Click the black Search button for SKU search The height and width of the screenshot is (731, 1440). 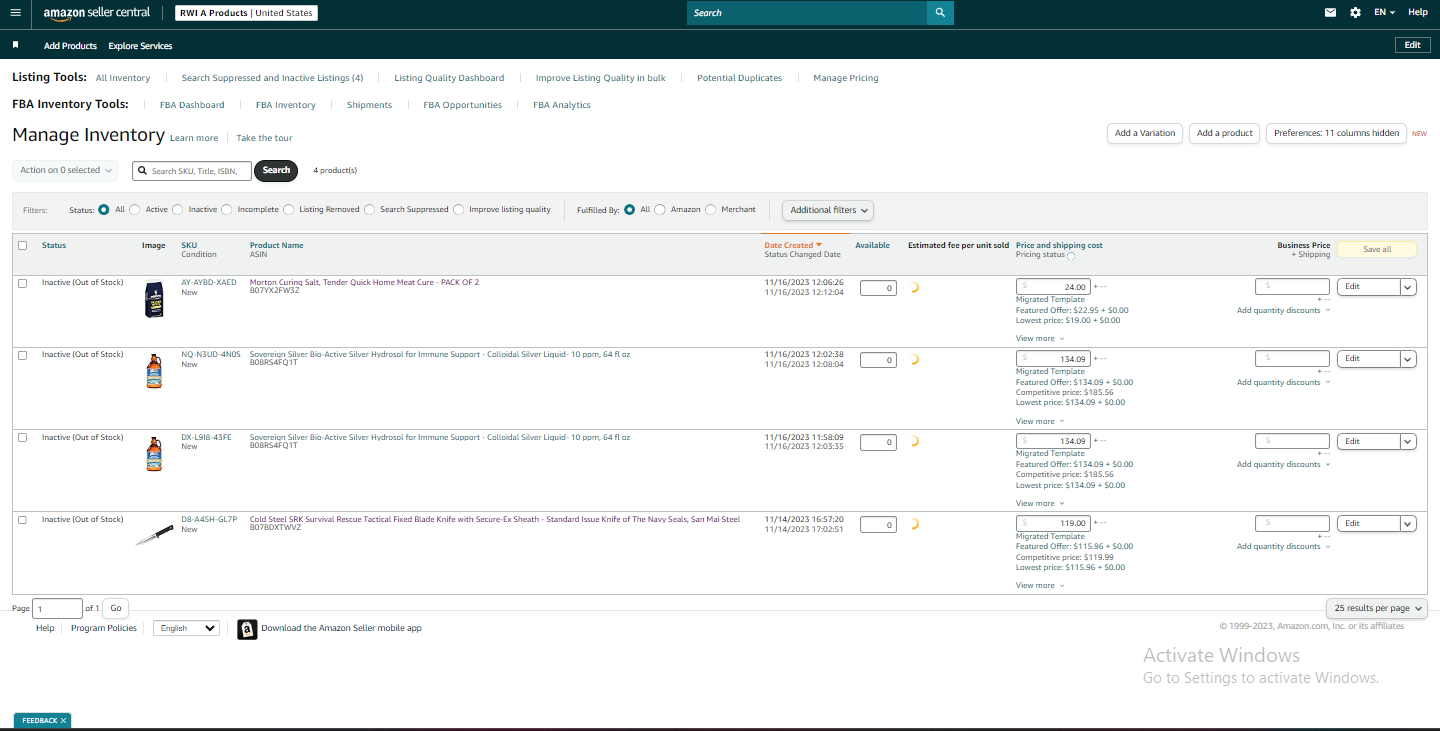tap(276, 170)
